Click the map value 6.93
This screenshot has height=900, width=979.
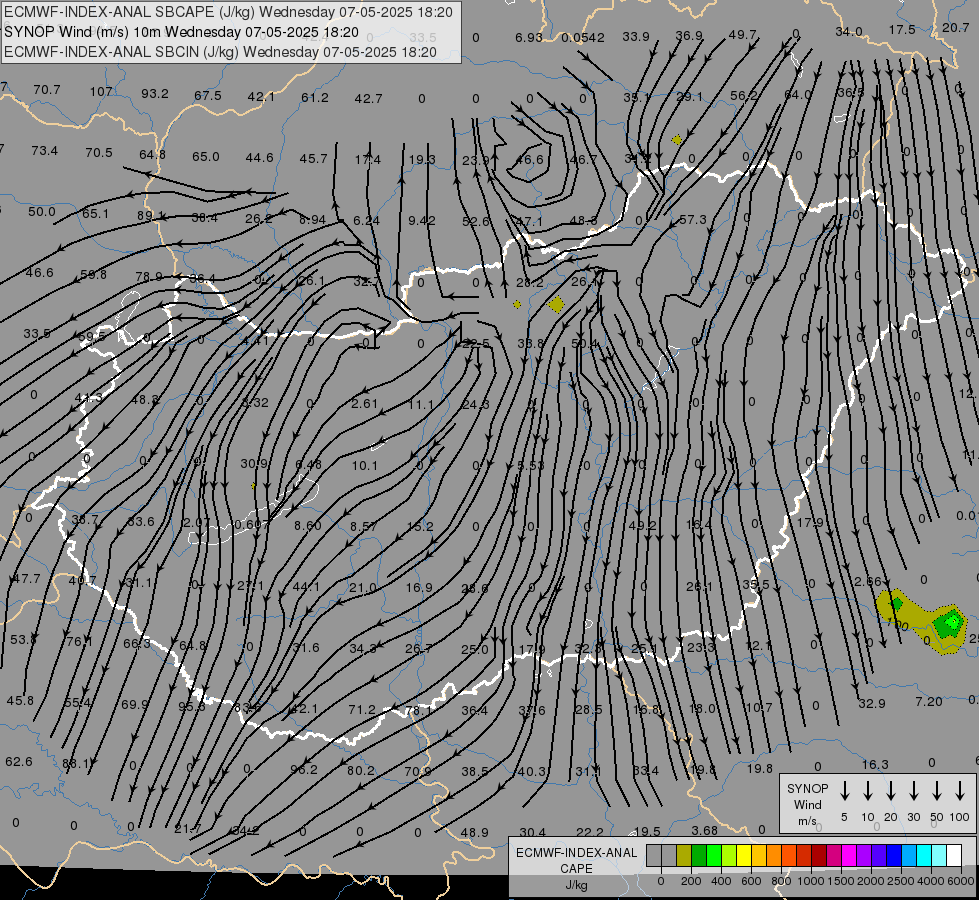[x=529, y=37]
